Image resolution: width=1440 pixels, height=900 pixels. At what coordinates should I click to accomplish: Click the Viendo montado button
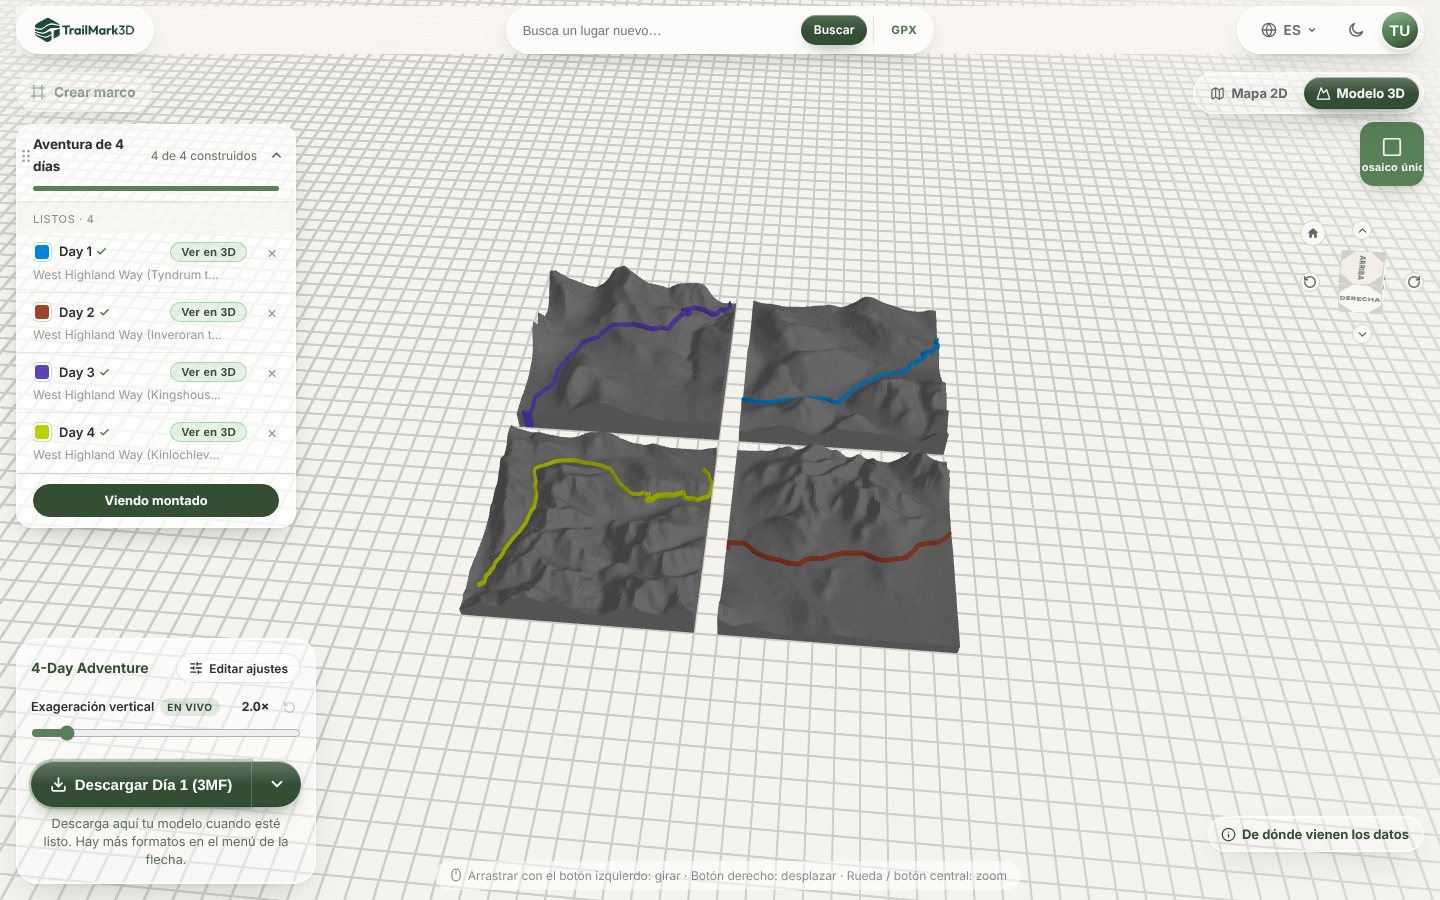pyautogui.click(x=156, y=501)
